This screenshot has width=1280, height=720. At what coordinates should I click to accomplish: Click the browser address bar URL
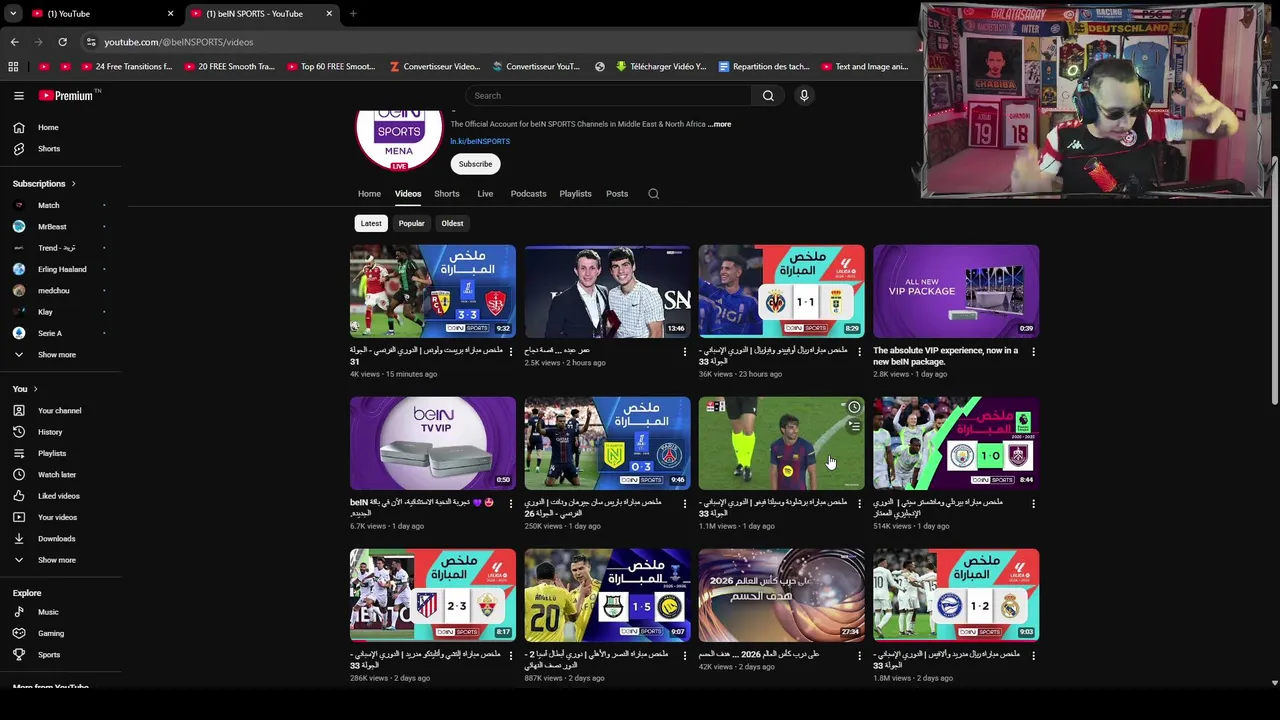pos(179,42)
